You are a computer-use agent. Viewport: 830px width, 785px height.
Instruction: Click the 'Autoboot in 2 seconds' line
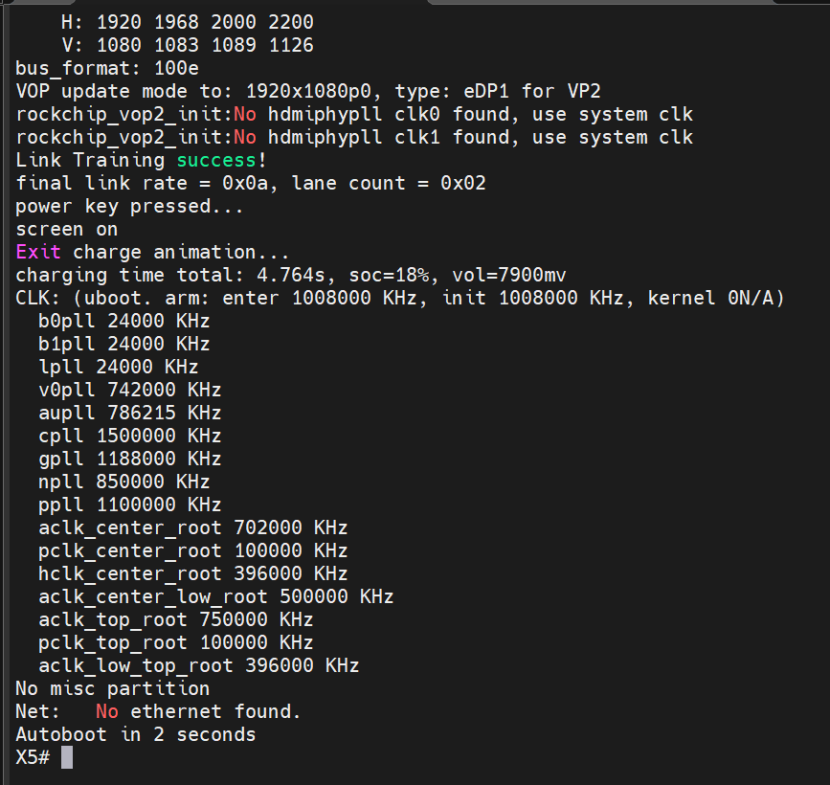point(136,735)
